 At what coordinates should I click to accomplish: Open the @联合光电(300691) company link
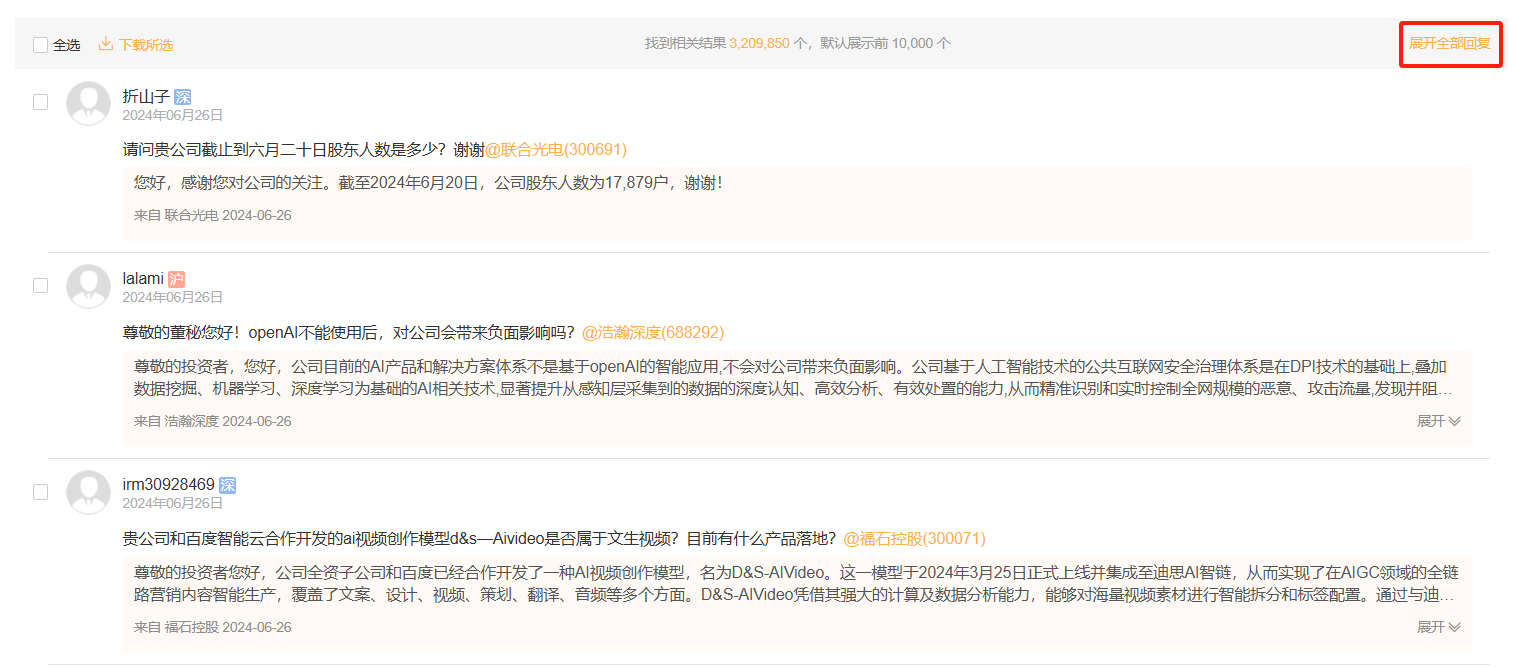(x=556, y=149)
